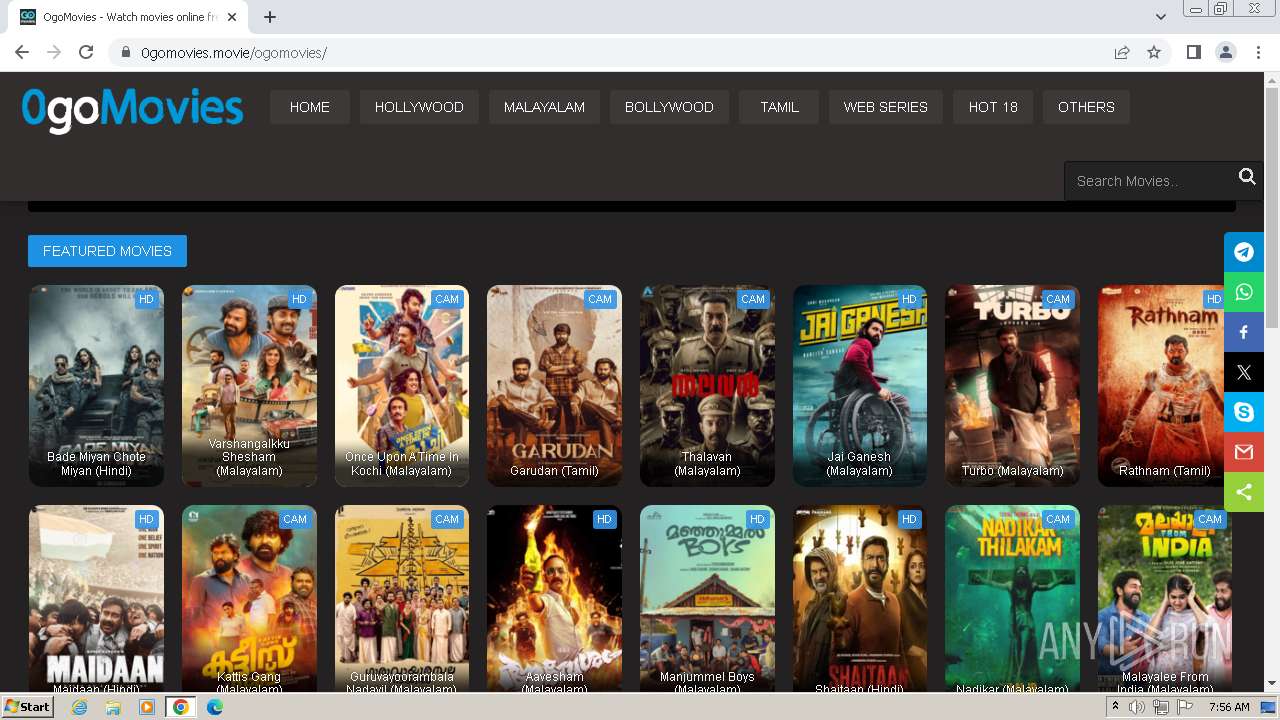This screenshot has width=1280, height=720.
Task: Show hidden system tray icons
Action: point(1116,707)
